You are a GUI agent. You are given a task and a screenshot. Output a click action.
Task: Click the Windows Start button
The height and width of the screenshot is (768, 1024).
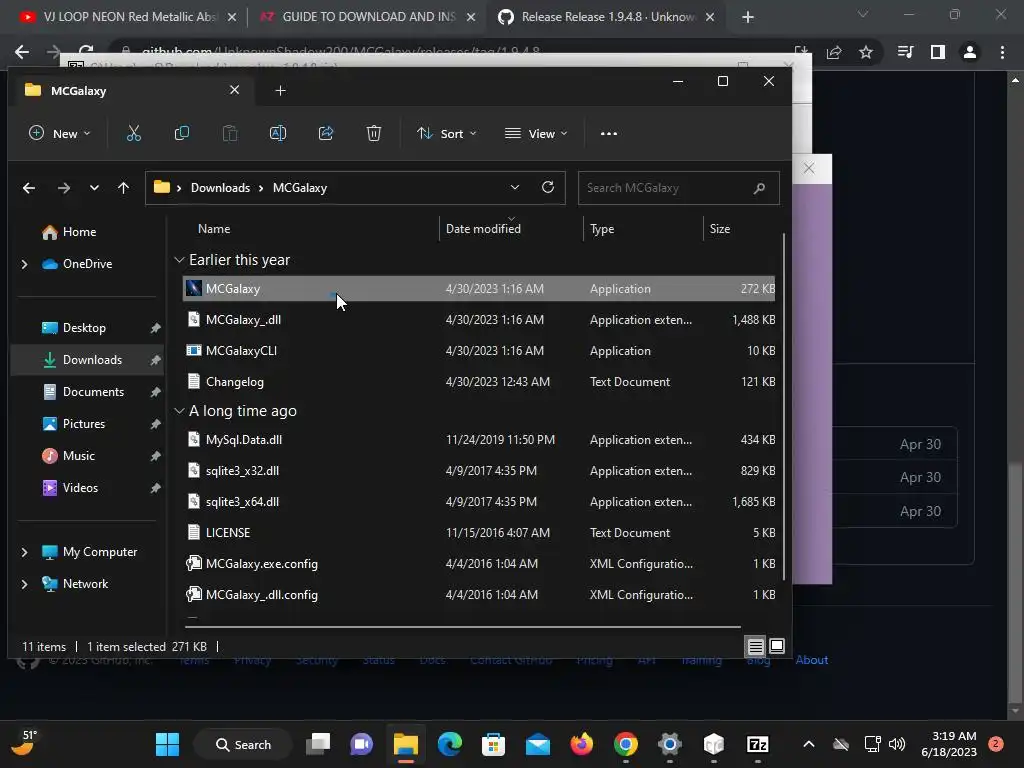[167, 744]
